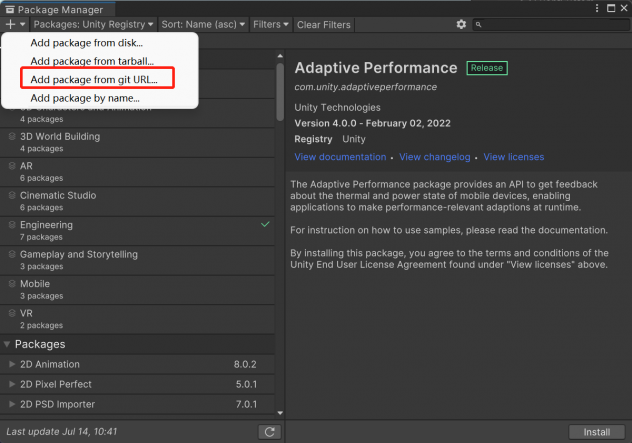Expand 2D PSD Importer package versions
Viewport: 632px width, 443px height.
click(12, 404)
